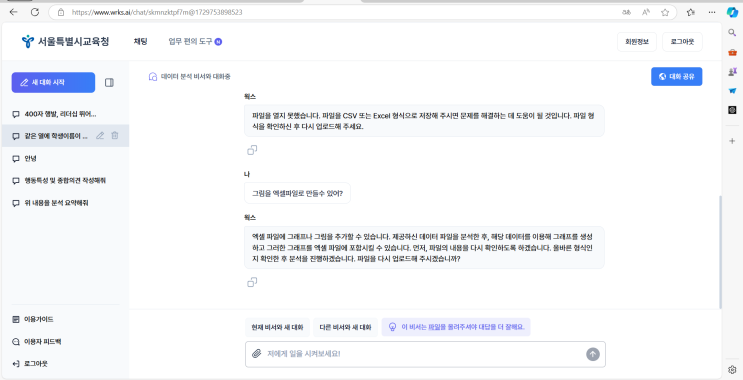Share the chat with 대화 공유
The height and width of the screenshot is (380, 743).
coord(676,77)
